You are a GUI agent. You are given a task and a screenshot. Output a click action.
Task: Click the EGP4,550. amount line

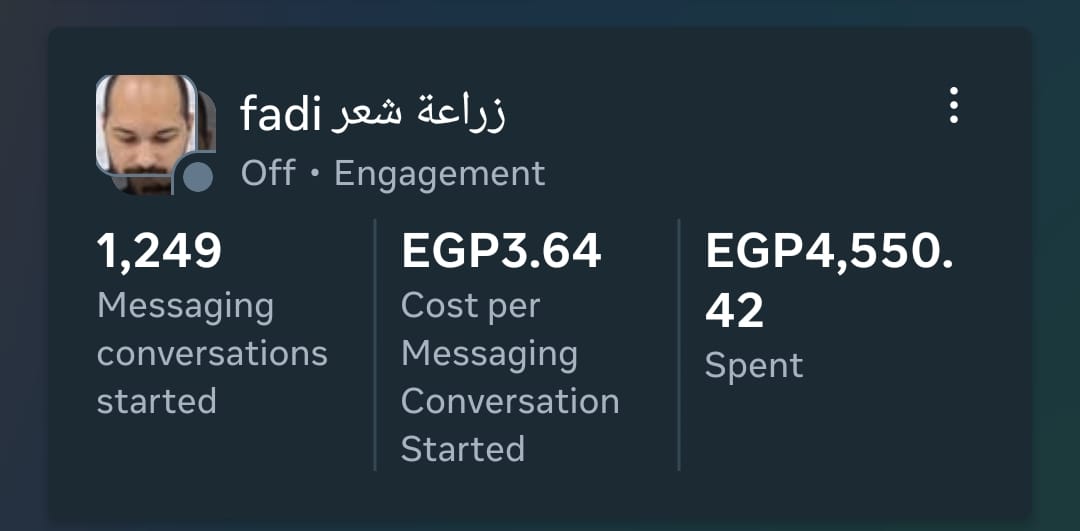click(829, 251)
